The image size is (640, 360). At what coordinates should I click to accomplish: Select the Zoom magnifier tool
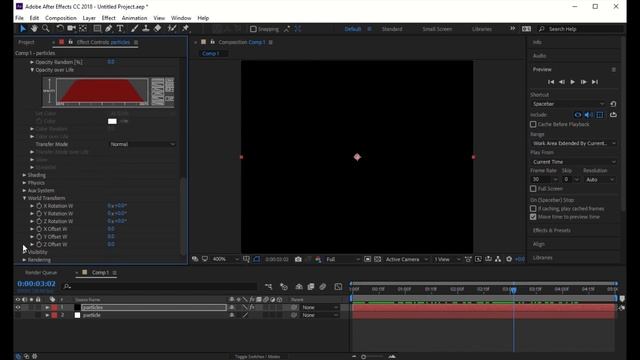point(46,29)
